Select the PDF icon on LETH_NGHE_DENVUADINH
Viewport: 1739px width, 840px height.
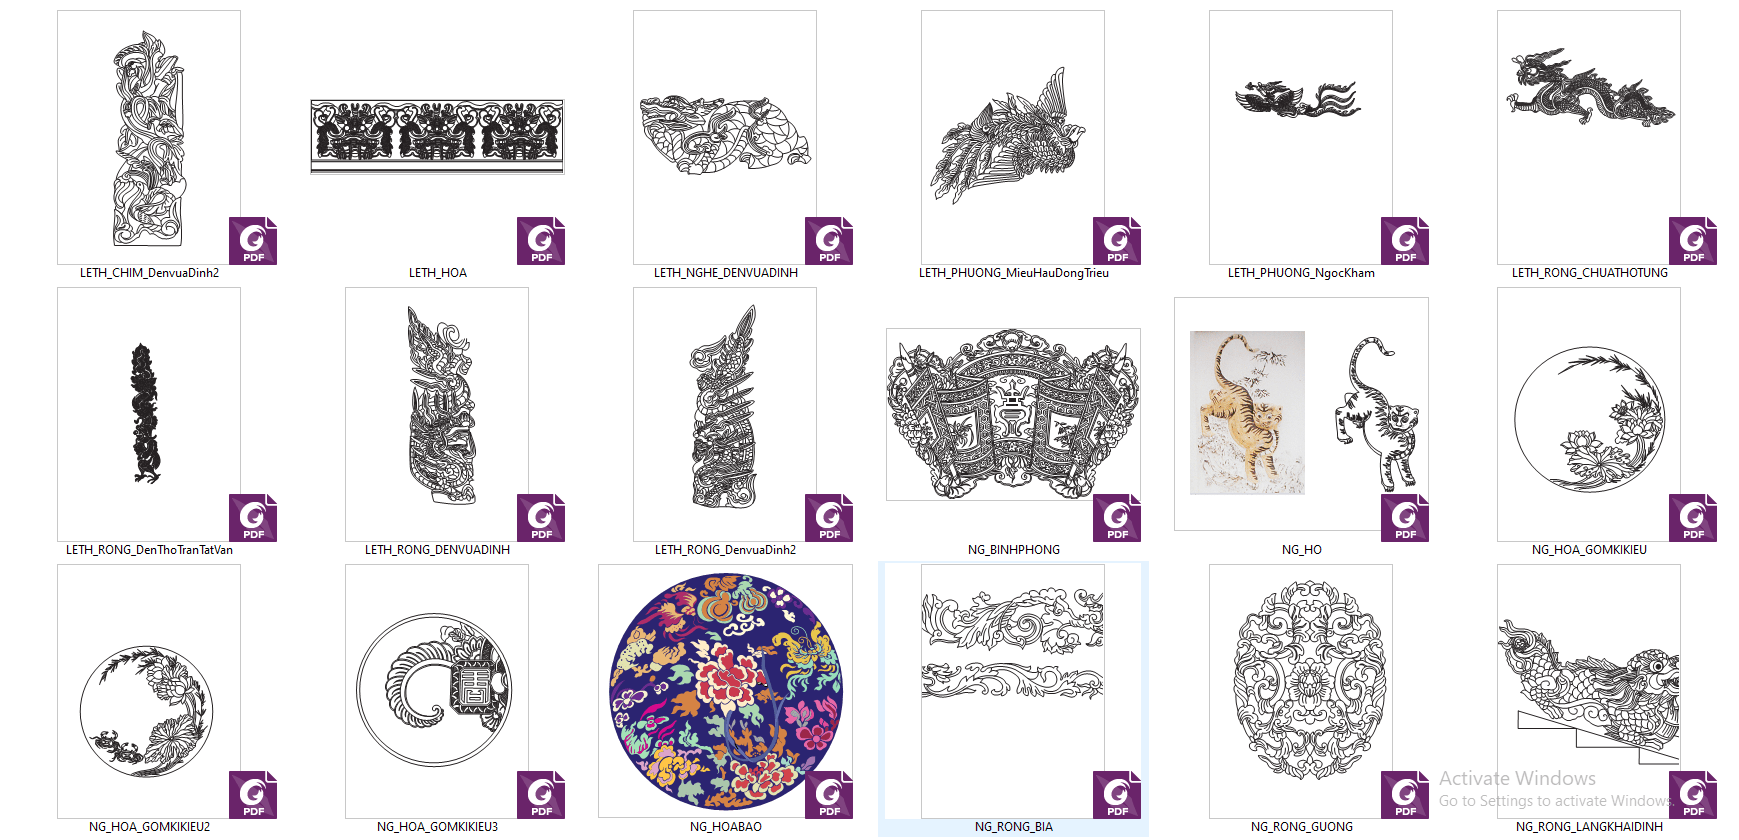[x=829, y=241]
